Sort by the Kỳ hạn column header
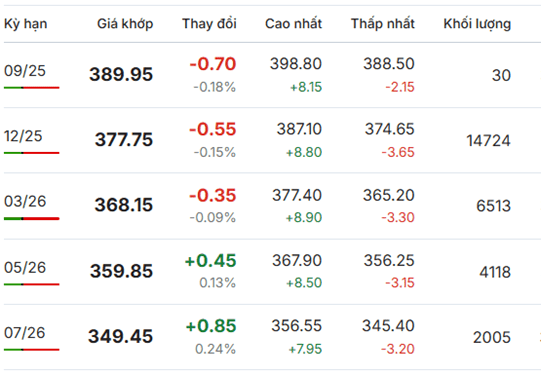This screenshot has height=375, width=541. coord(26,24)
